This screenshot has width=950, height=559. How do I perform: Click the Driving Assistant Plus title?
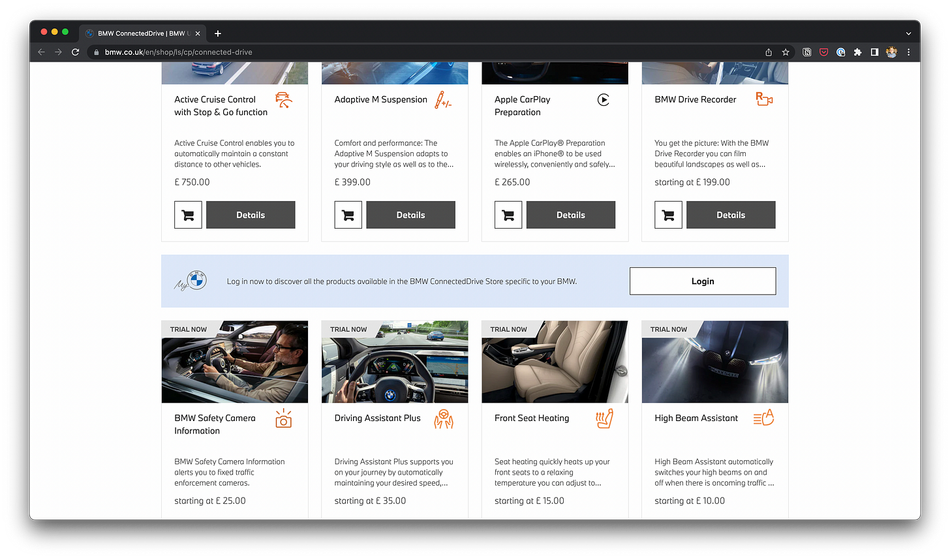(377, 418)
